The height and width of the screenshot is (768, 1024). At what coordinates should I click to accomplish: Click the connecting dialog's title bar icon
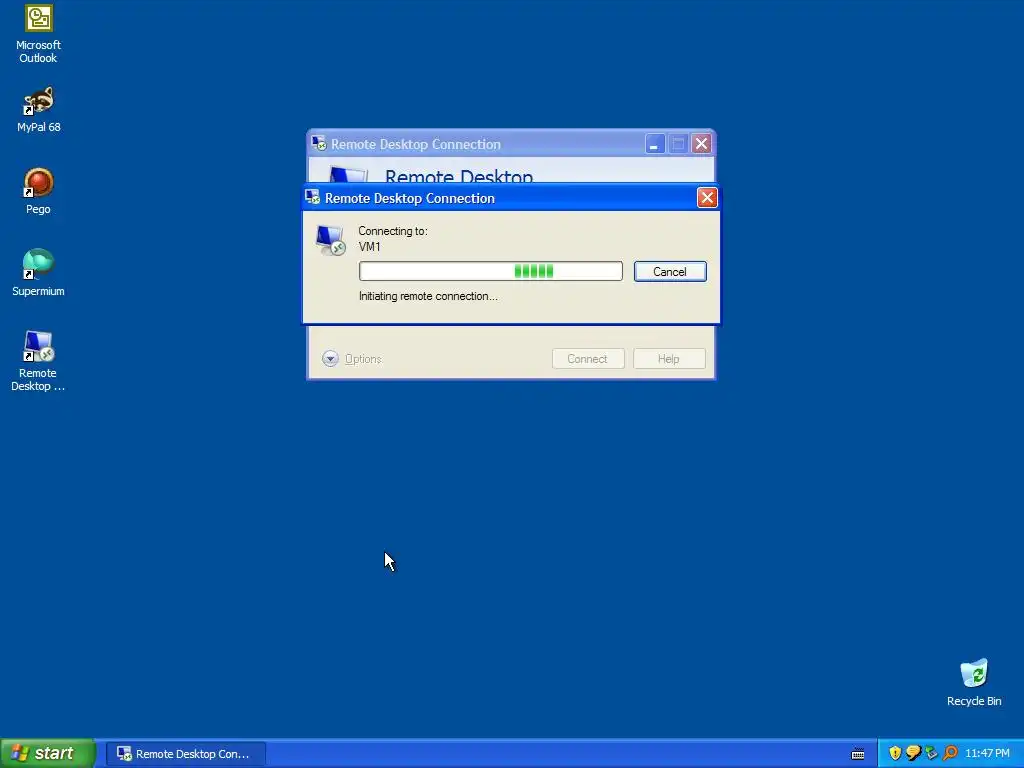click(313, 197)
